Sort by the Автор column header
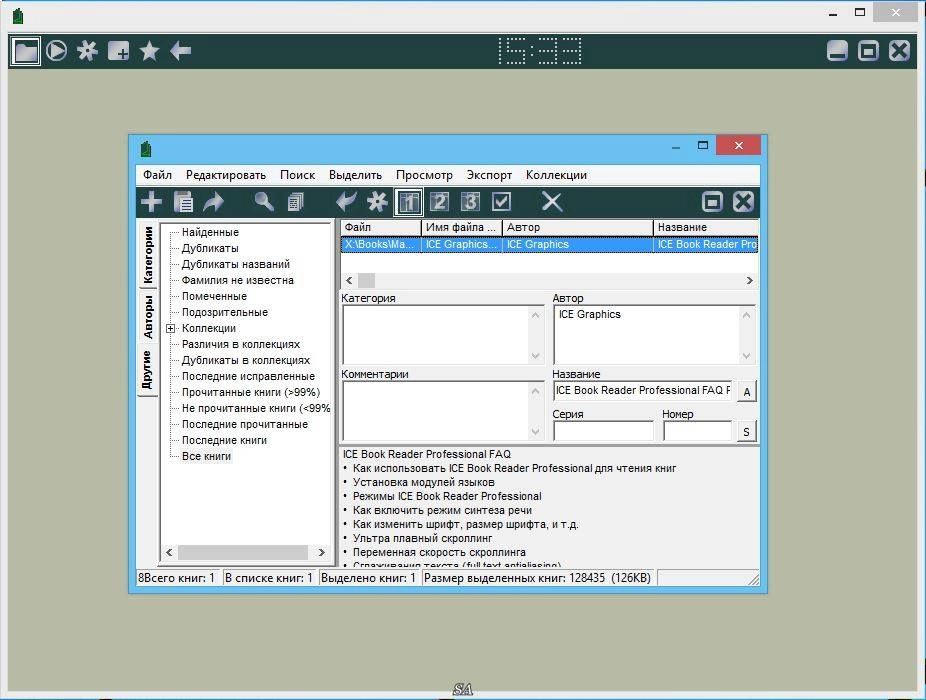The height and width of the screenshot is (700, 926). pyautogui.click(x=578, y=227)
